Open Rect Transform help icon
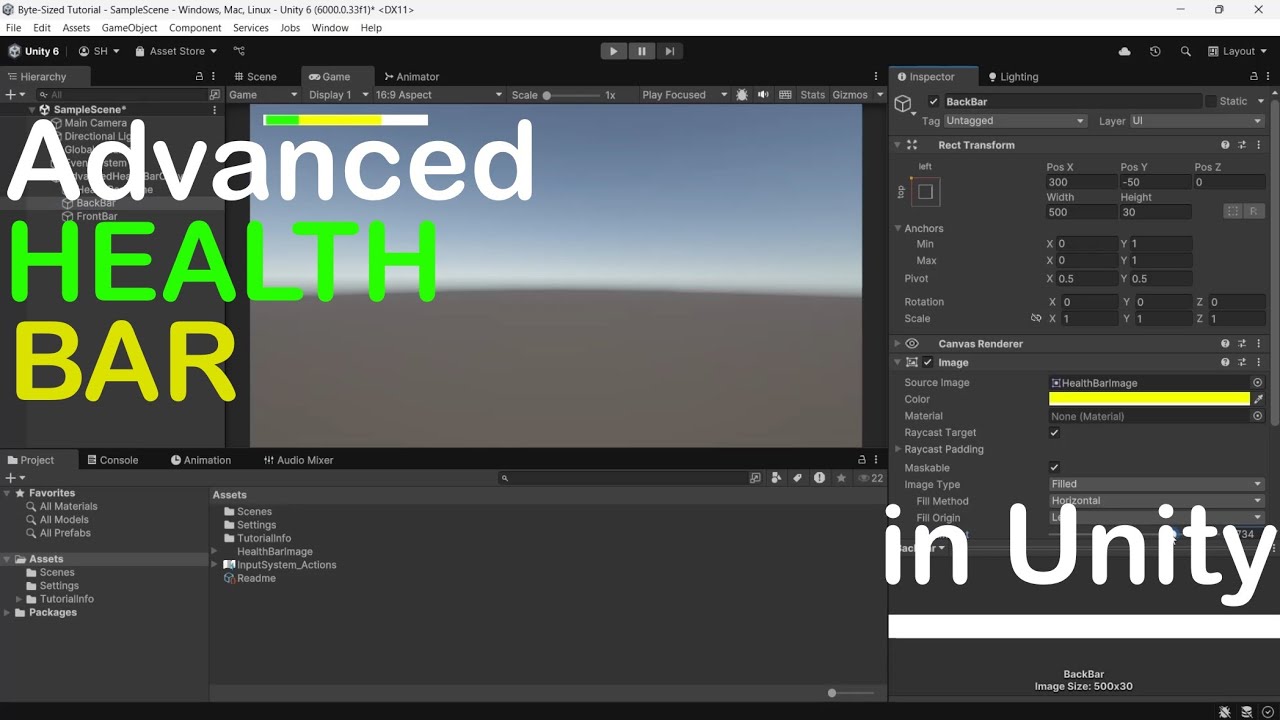Viewport: 1280px width, 720px height. pos(1225,145)
